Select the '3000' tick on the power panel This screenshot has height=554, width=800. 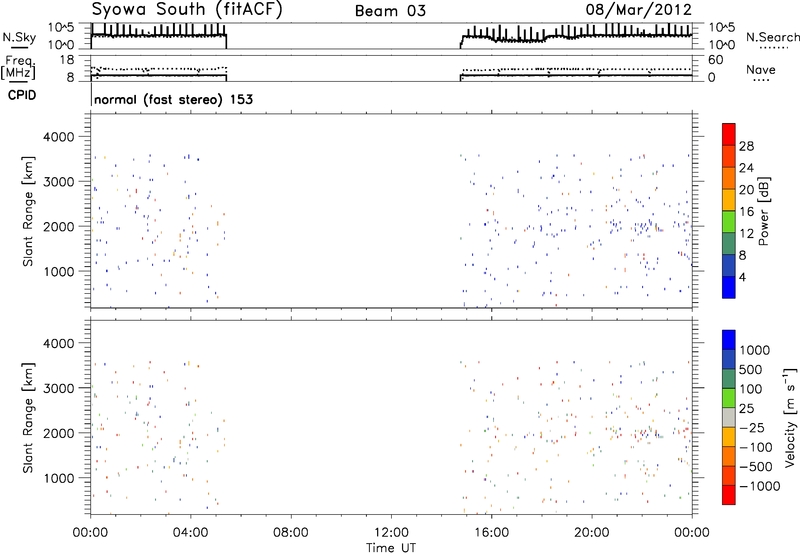coord(58,182)
